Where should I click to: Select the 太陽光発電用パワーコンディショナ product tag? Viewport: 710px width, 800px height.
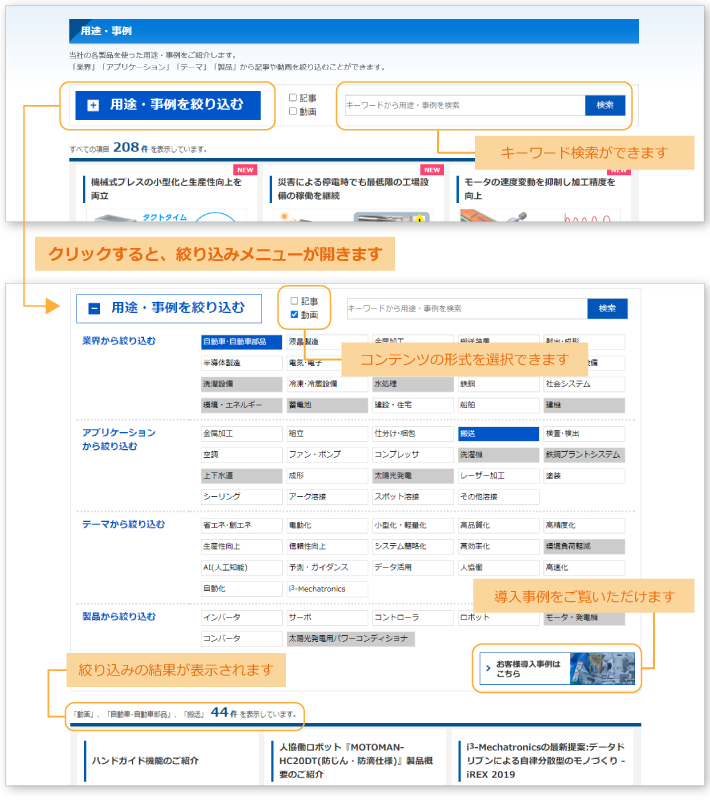pos(350,639)
